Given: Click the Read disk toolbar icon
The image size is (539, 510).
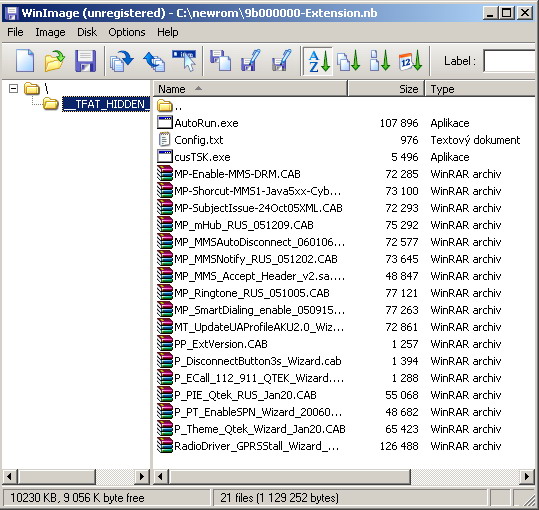Looking at the screenshot, I should click(x=121, y=61).
